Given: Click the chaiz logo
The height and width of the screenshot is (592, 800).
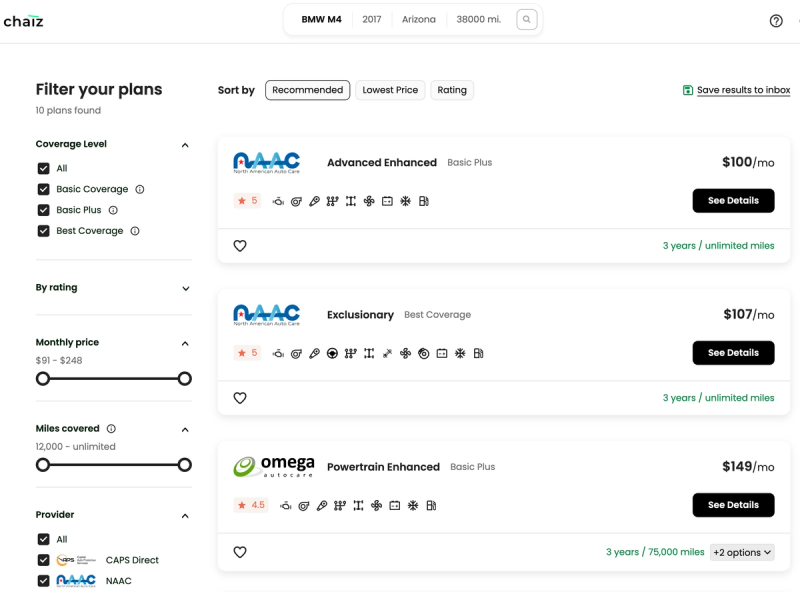Looking at the screenshot, I should (x=23, y=21).
